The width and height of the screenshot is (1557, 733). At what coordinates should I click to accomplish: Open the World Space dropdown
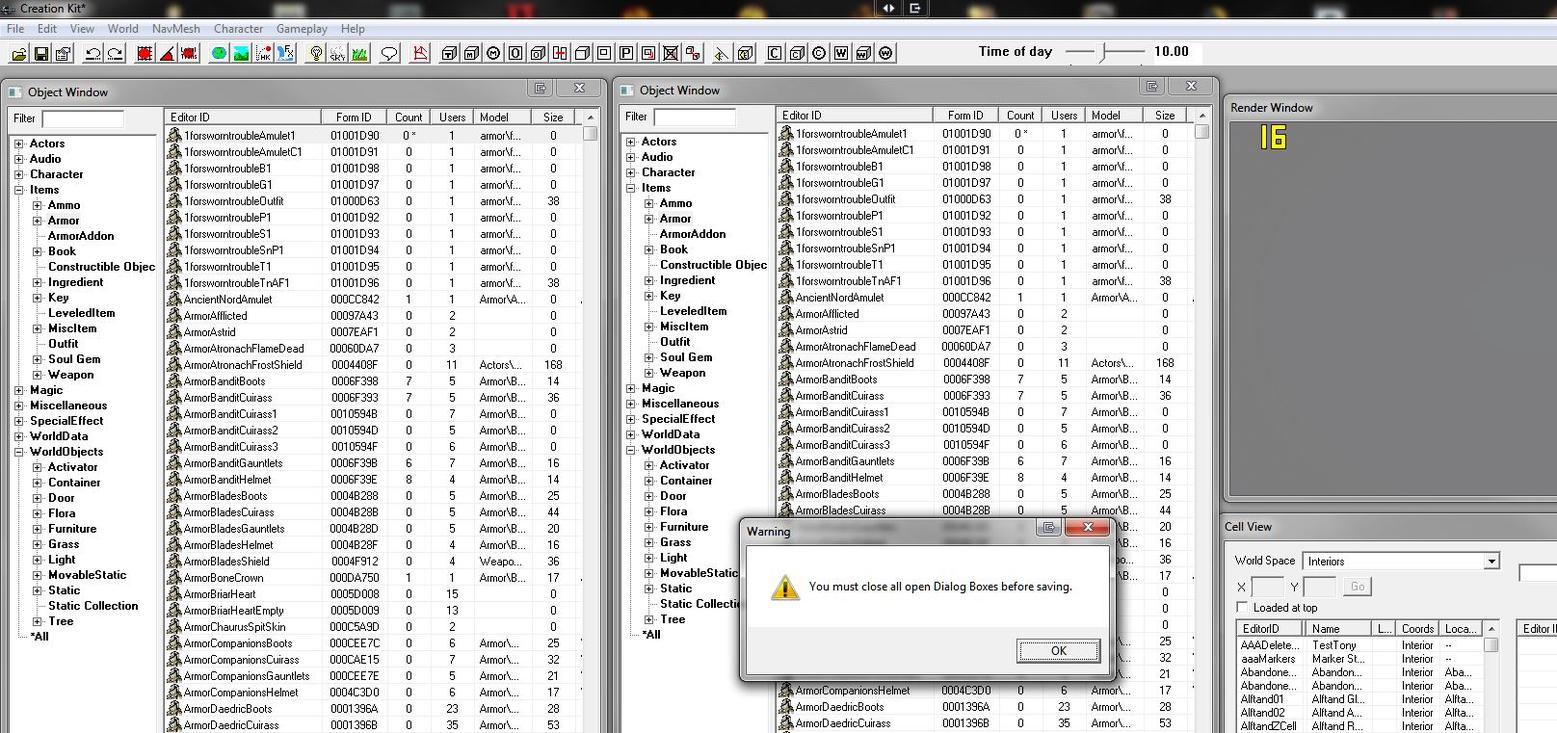pyautogui.click(x=1491, y=561)
